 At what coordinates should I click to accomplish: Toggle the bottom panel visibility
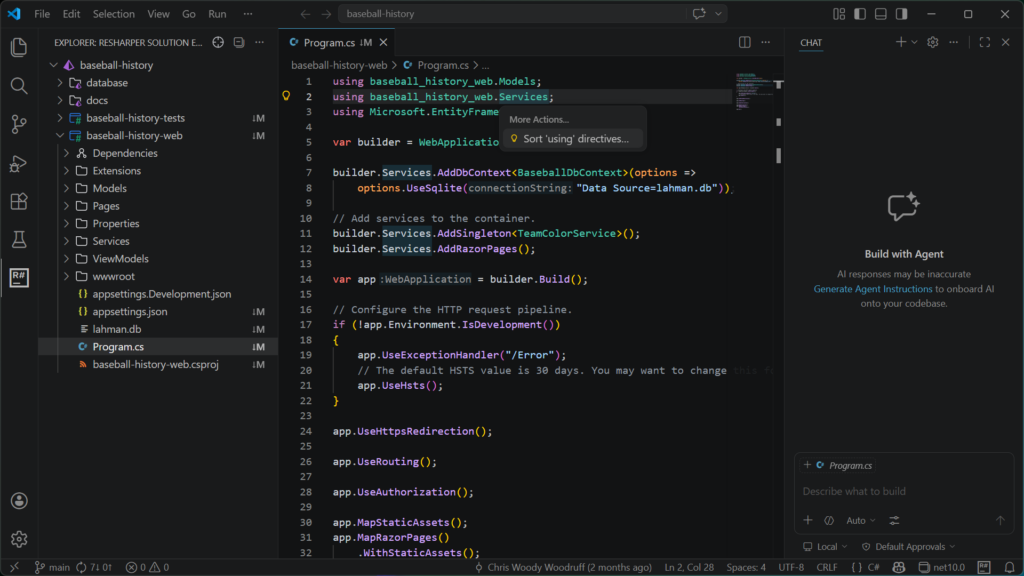tap(880, 14)
